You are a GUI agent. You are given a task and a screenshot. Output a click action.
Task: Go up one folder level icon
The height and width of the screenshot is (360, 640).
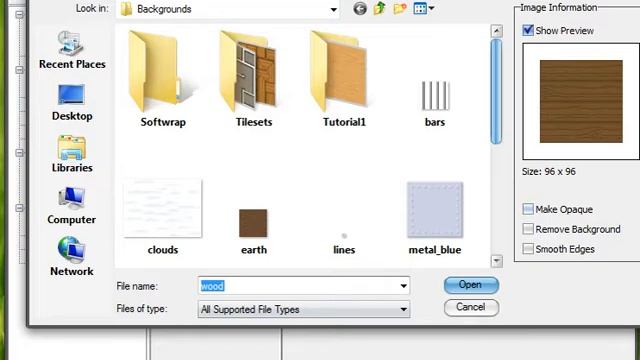pyautogui.click(x=380, y=8)
